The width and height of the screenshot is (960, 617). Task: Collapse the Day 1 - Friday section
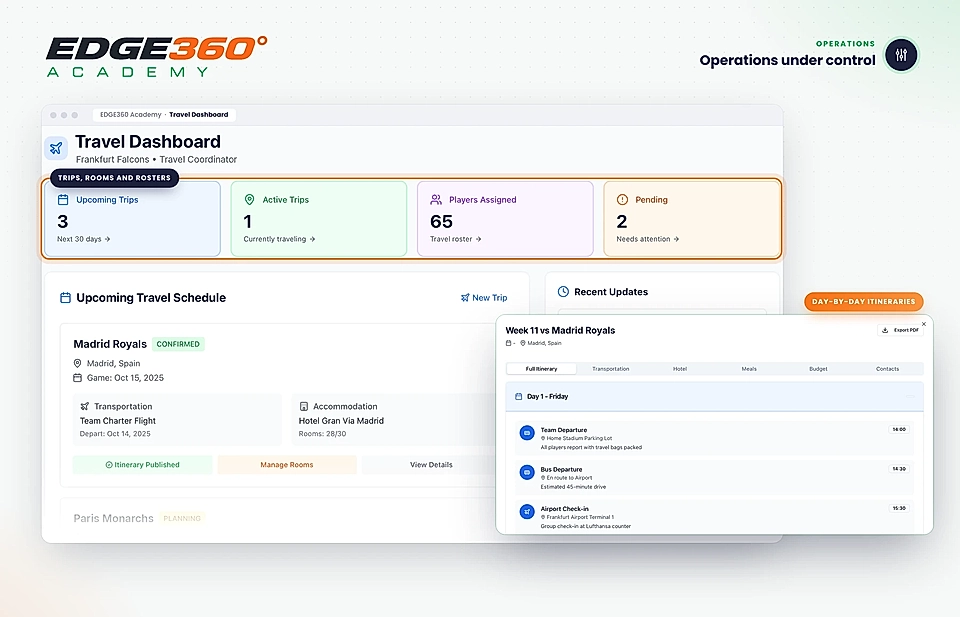910,397
